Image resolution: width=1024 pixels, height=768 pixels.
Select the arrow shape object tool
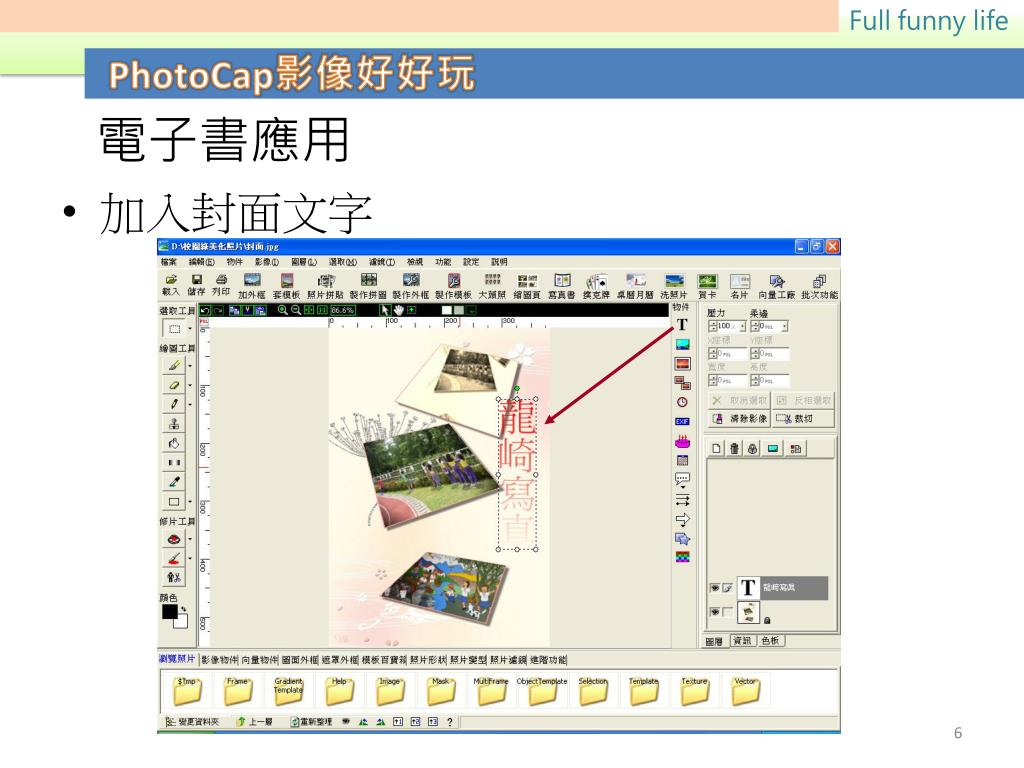pyautogui.click(x=682, y=520)
